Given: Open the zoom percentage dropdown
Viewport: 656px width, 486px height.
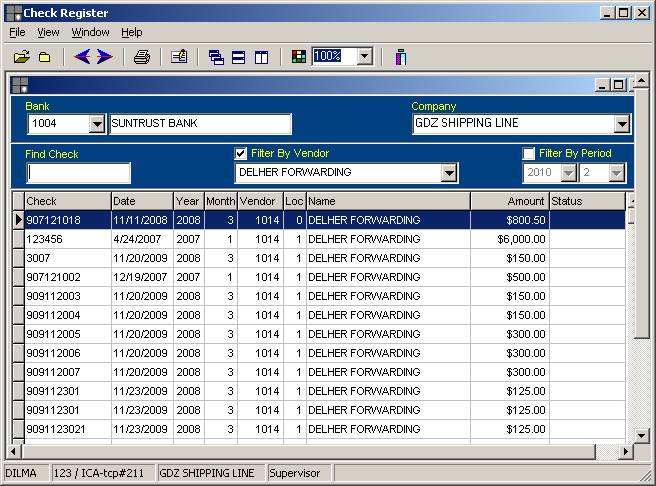Looking at the screenshot, I should [x=364, y=57].
